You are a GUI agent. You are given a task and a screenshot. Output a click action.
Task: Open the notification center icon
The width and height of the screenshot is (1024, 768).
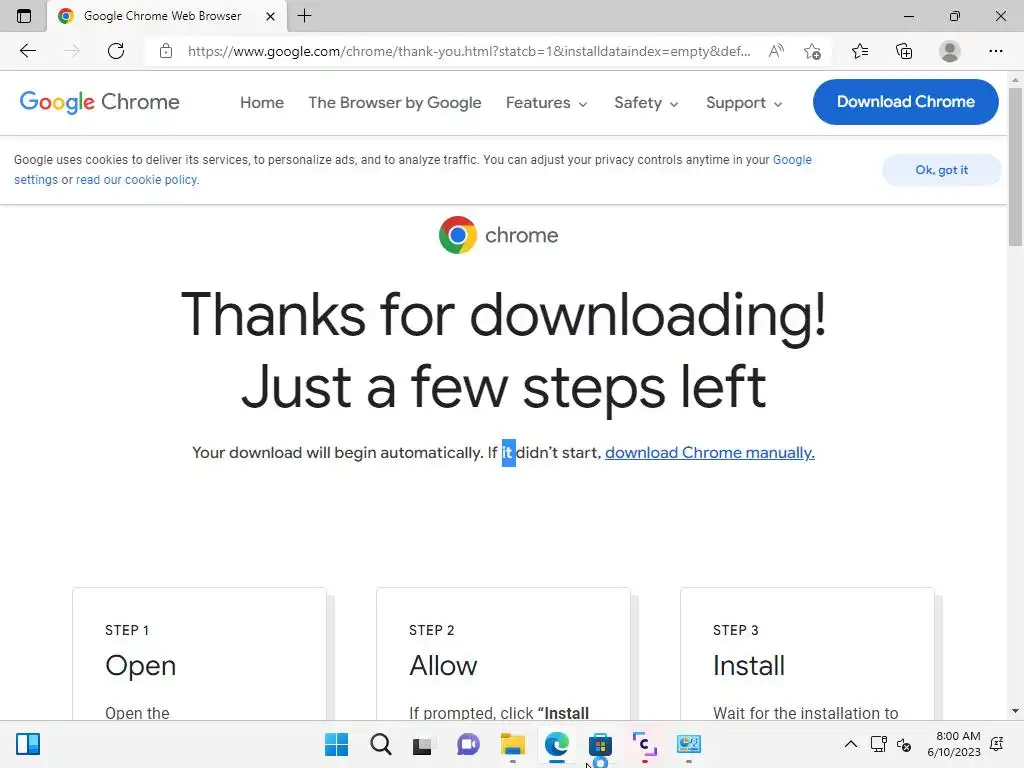pos(997,744)
